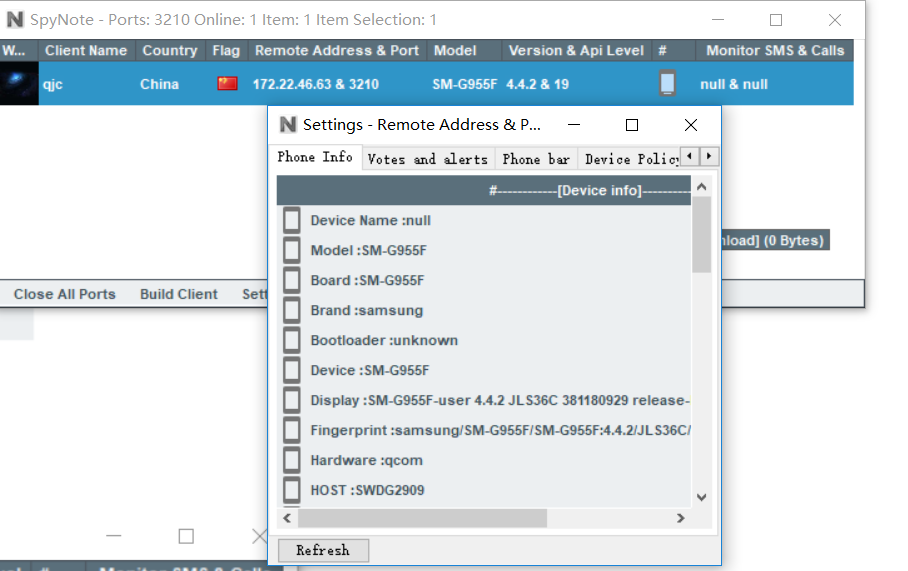
Task: Click the Version & Api Level column header
Action: click(x=576, y=50)
